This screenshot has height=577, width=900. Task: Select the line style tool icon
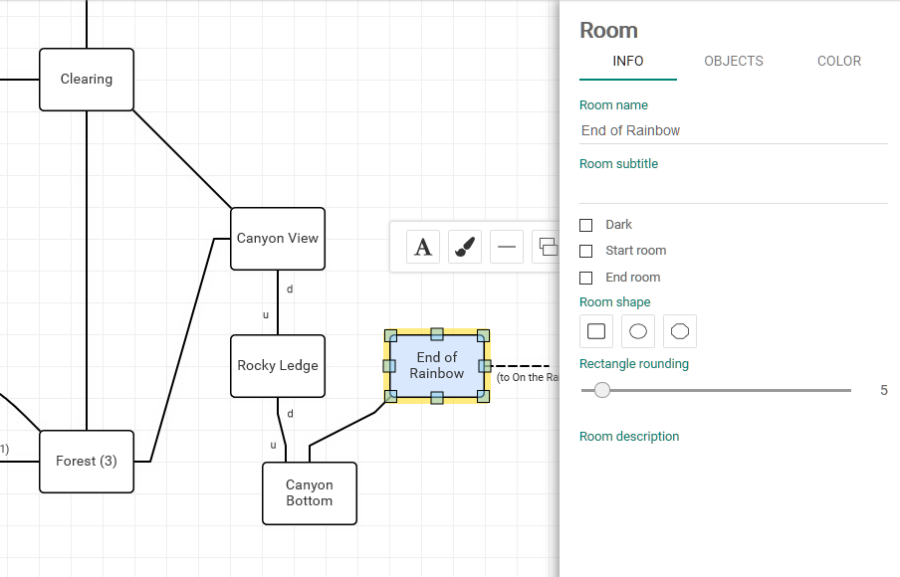pyautogui.click(x=507, y=247)
